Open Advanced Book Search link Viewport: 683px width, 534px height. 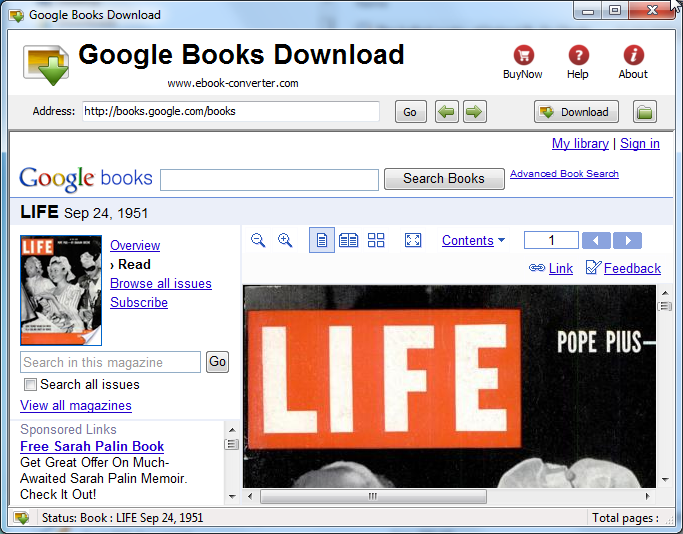tap(564, 174)
